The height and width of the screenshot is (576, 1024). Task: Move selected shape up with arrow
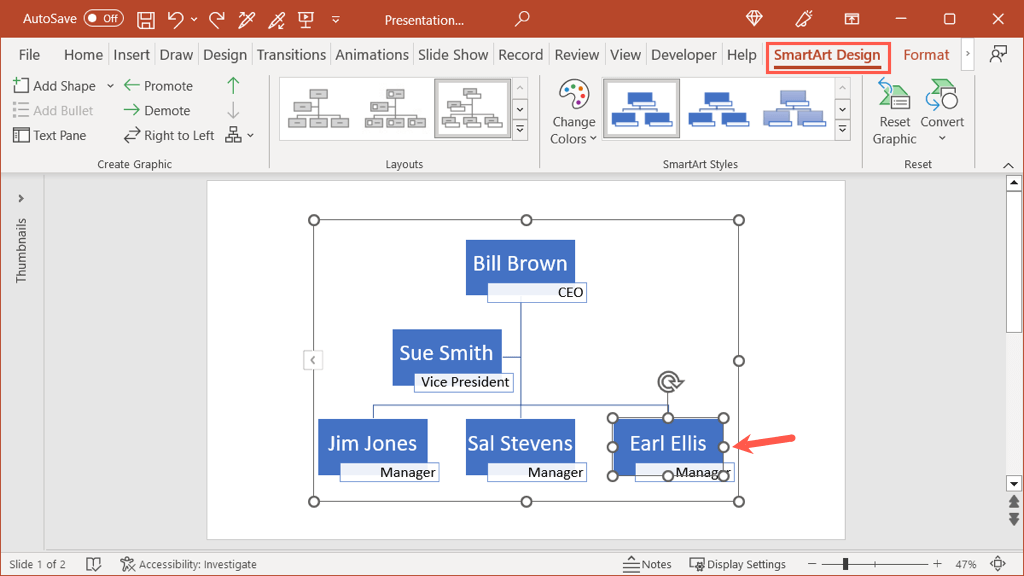coord(233,86)
